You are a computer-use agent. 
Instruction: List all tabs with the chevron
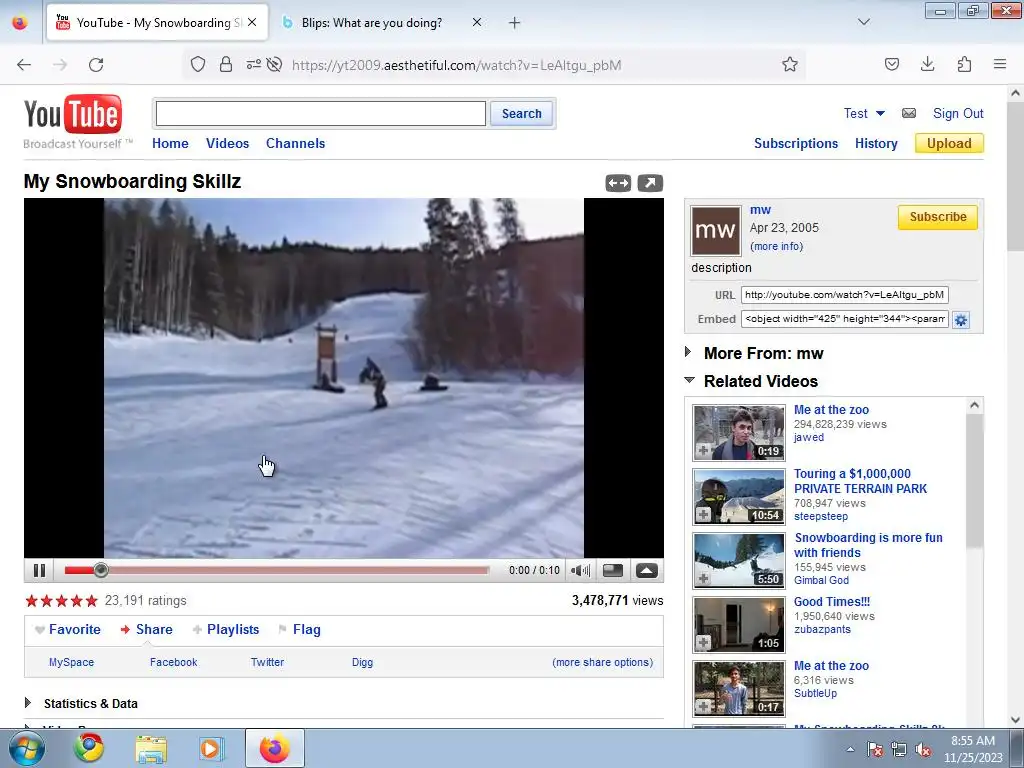(863, 22)
